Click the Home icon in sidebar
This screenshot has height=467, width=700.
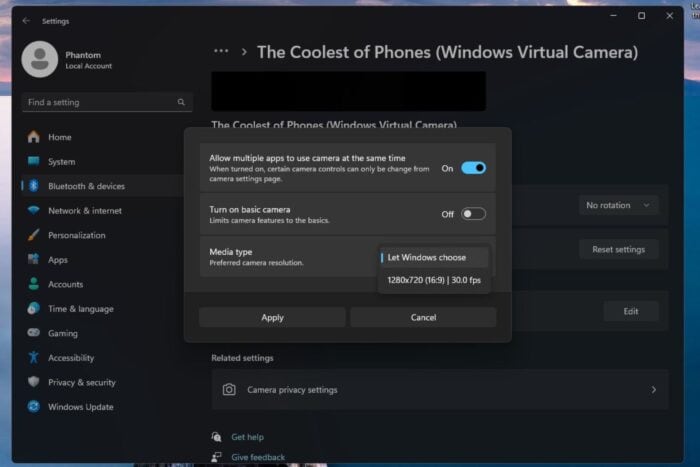[x=34, y=137]
